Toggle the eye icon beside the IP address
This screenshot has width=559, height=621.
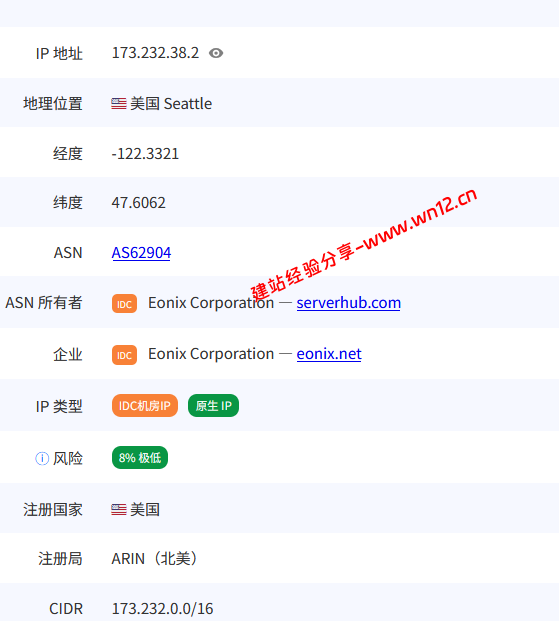(x=216, y=53)
